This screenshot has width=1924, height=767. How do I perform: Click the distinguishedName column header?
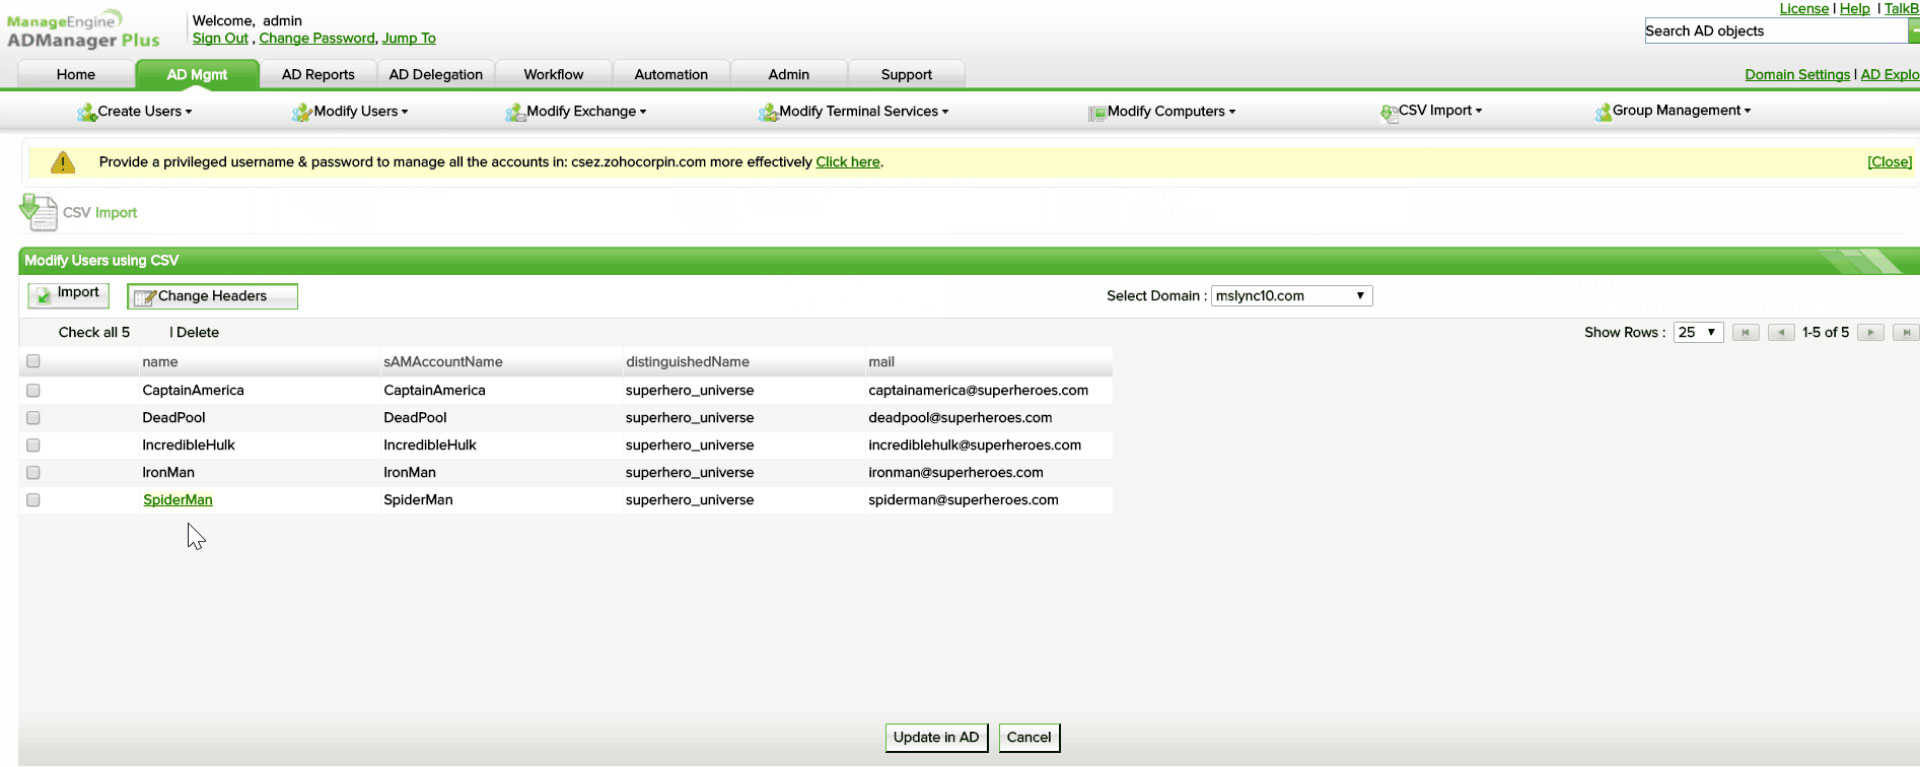(688, 362)
